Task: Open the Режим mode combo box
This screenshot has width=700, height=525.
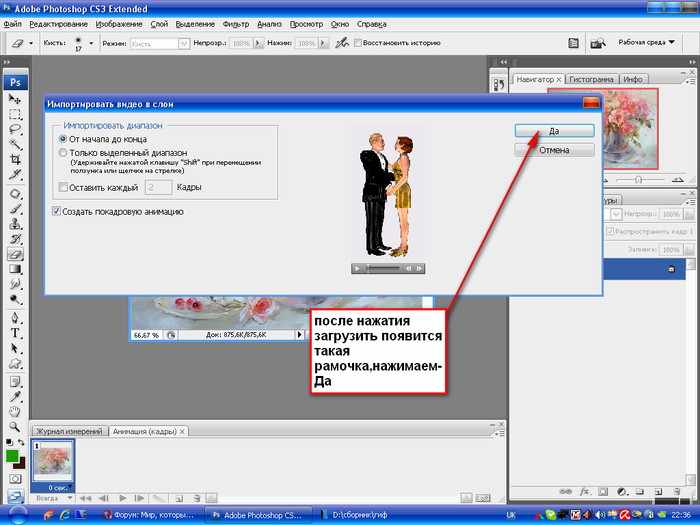Action: 159,43
